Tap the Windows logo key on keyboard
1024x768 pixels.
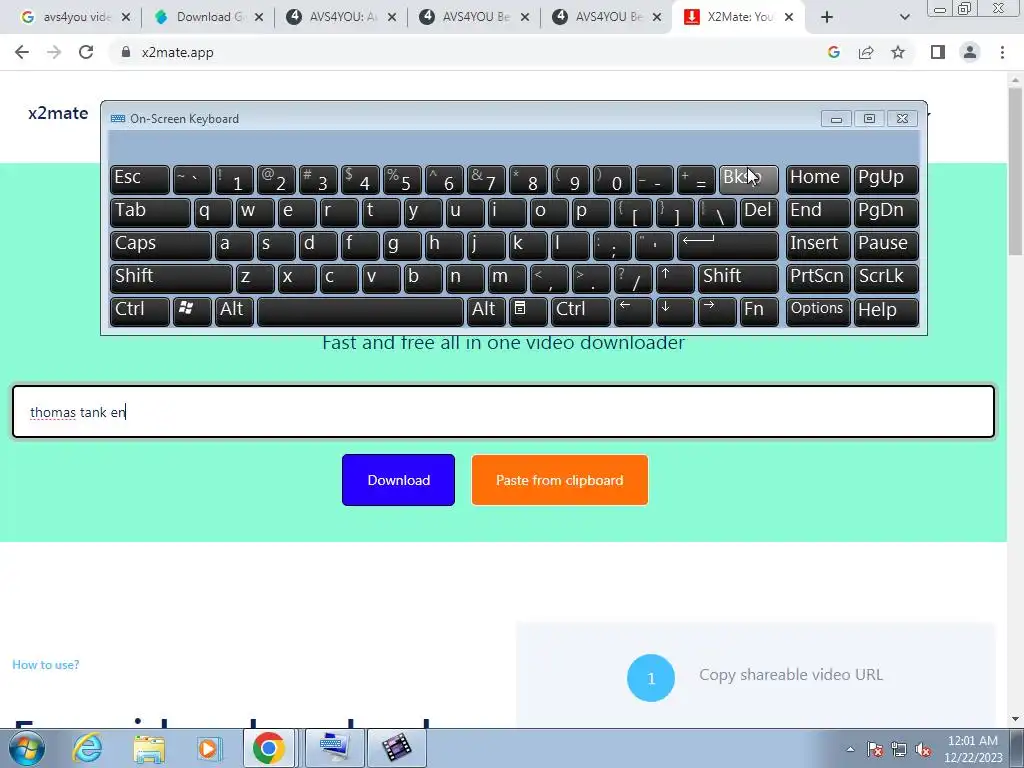tap(192, 312)
